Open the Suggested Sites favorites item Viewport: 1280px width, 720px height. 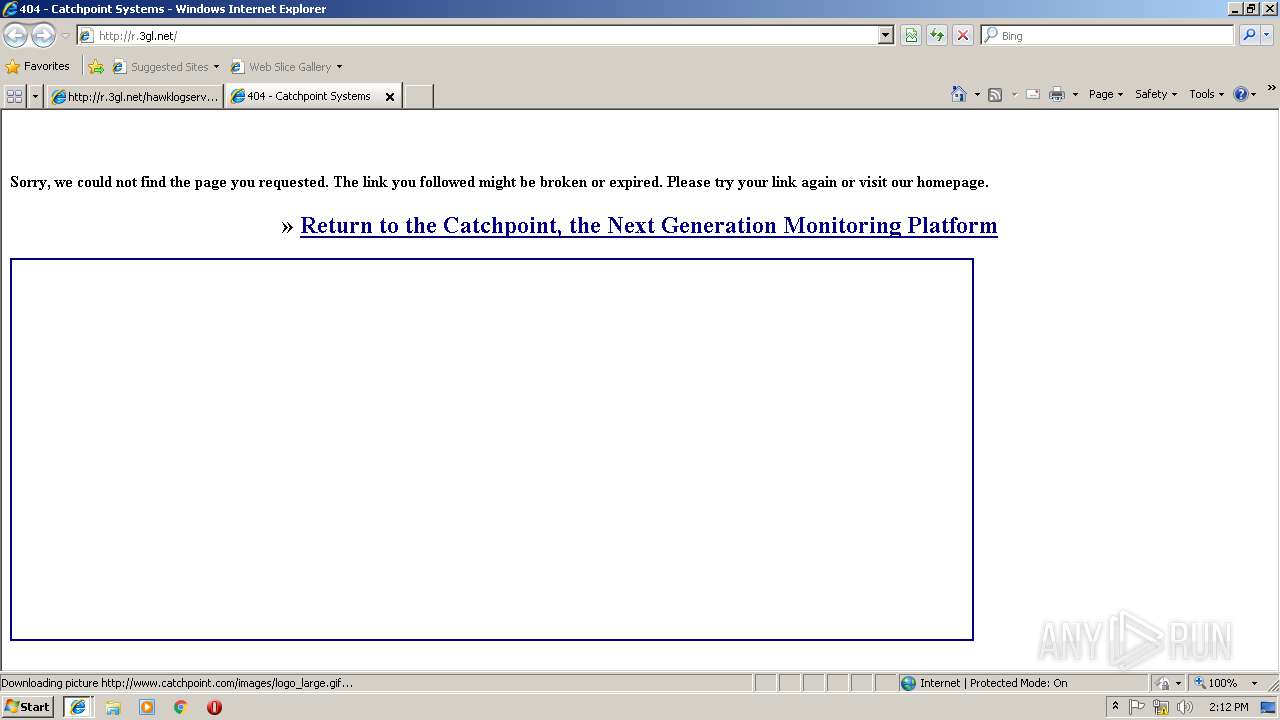click(x=166, y=67)
